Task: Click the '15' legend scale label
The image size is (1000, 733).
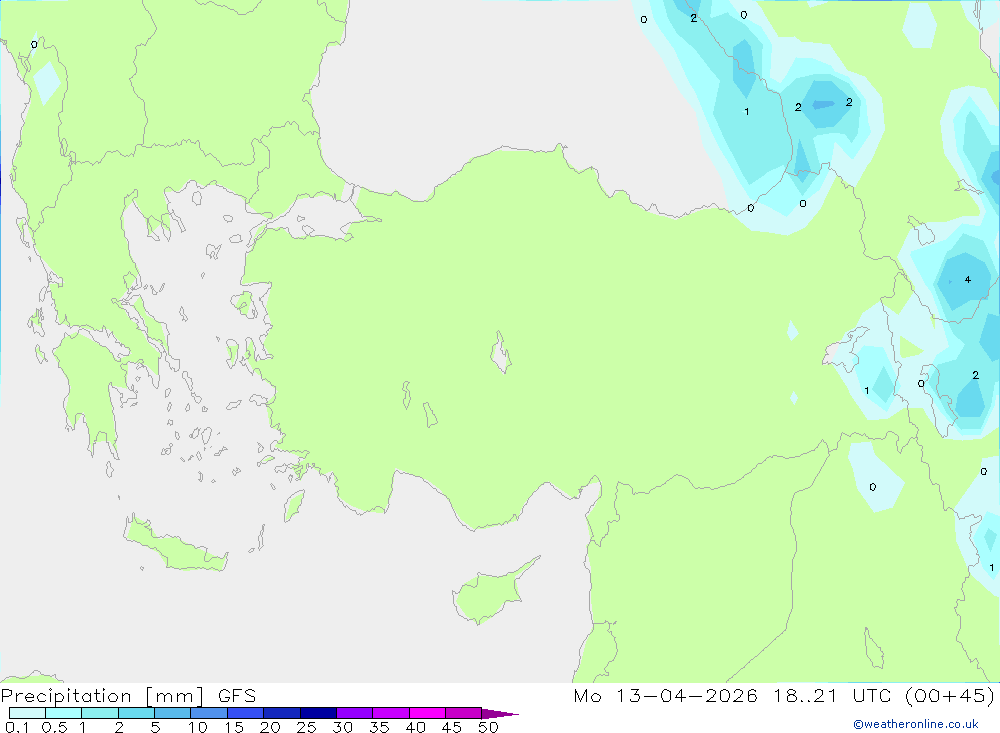Action: [x=234, y=727]
